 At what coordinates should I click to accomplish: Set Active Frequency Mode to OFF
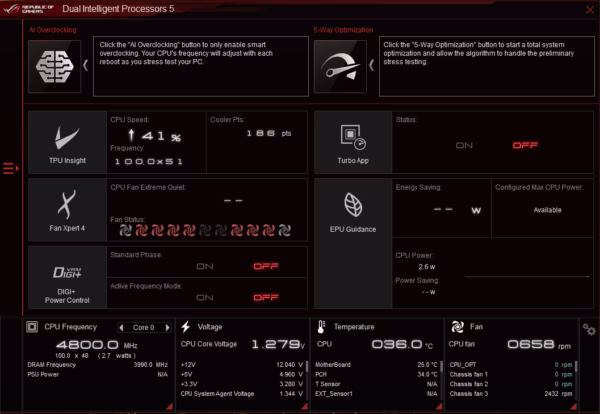point(266,298)
